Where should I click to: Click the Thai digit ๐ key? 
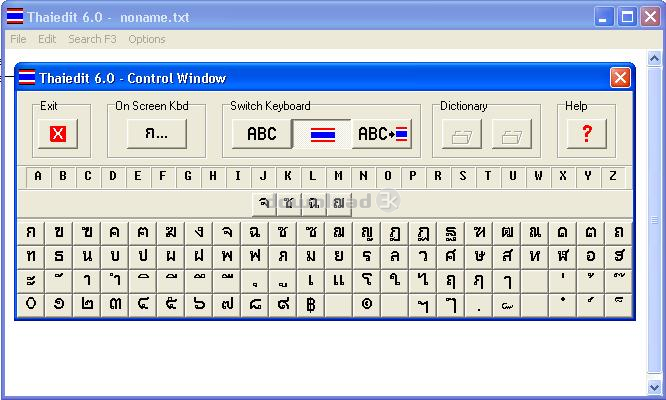[31, 305]
